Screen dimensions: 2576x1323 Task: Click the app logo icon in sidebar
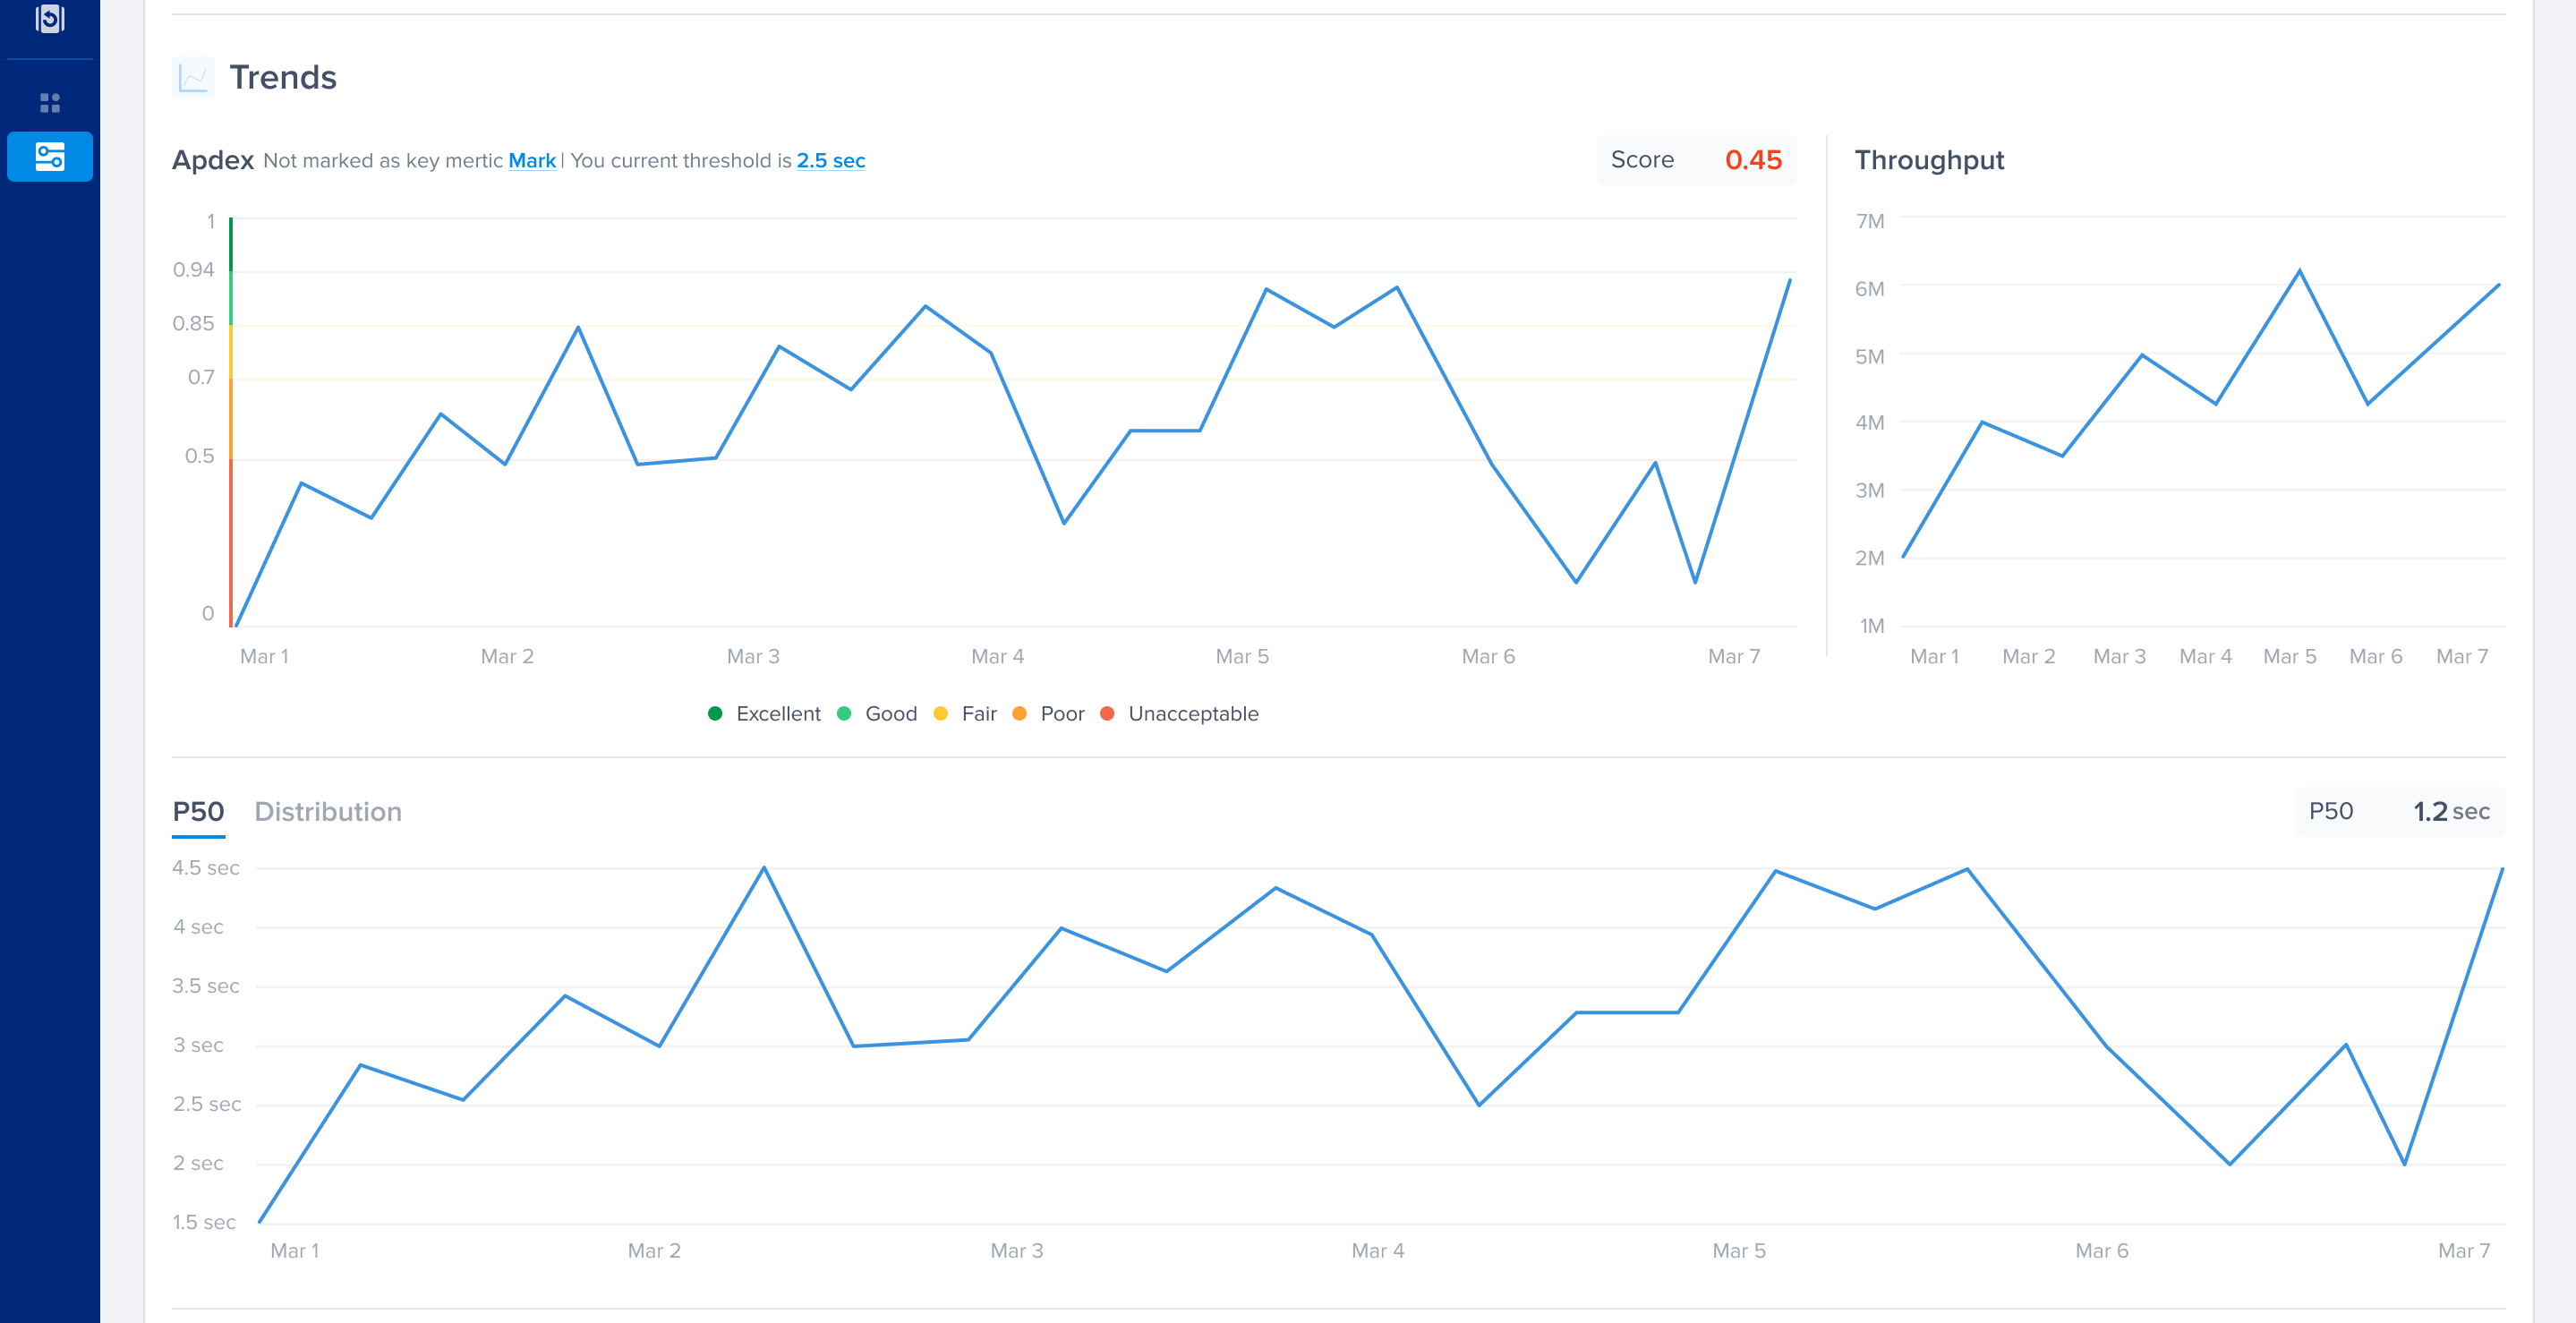pyautogui.click(x=49, y=18)
